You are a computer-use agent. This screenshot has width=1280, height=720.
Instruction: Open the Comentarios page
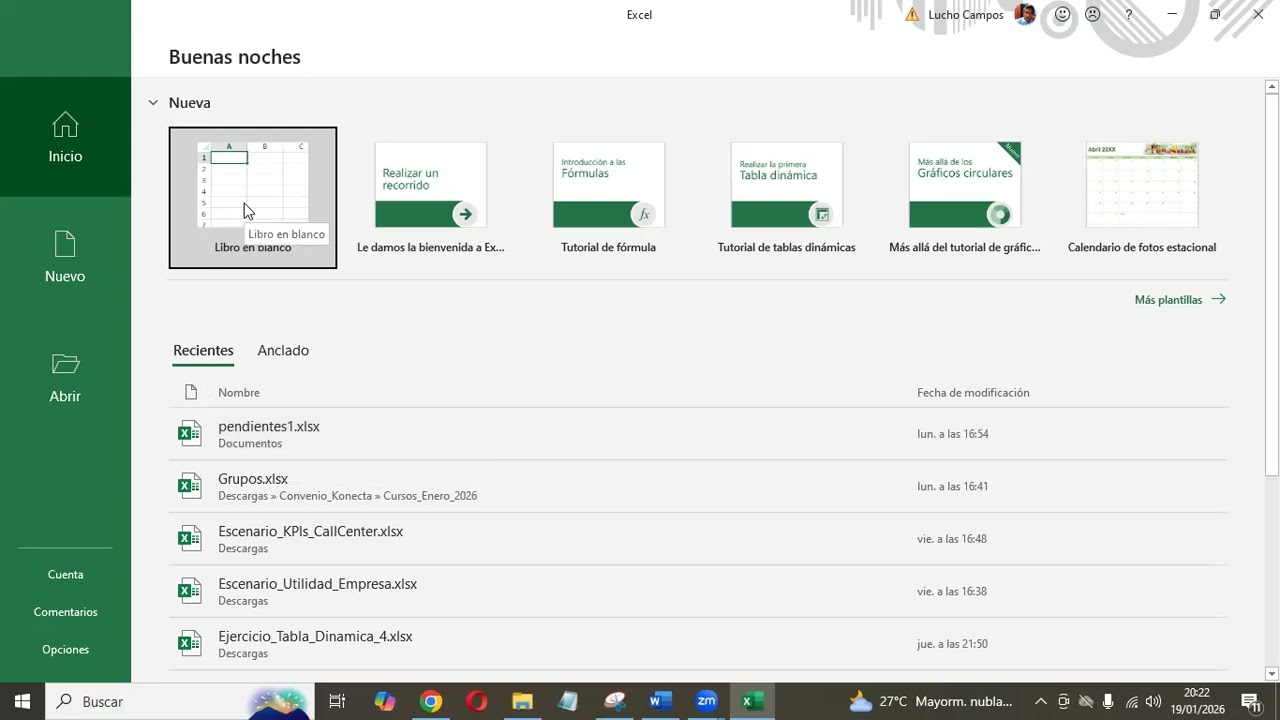65,612
